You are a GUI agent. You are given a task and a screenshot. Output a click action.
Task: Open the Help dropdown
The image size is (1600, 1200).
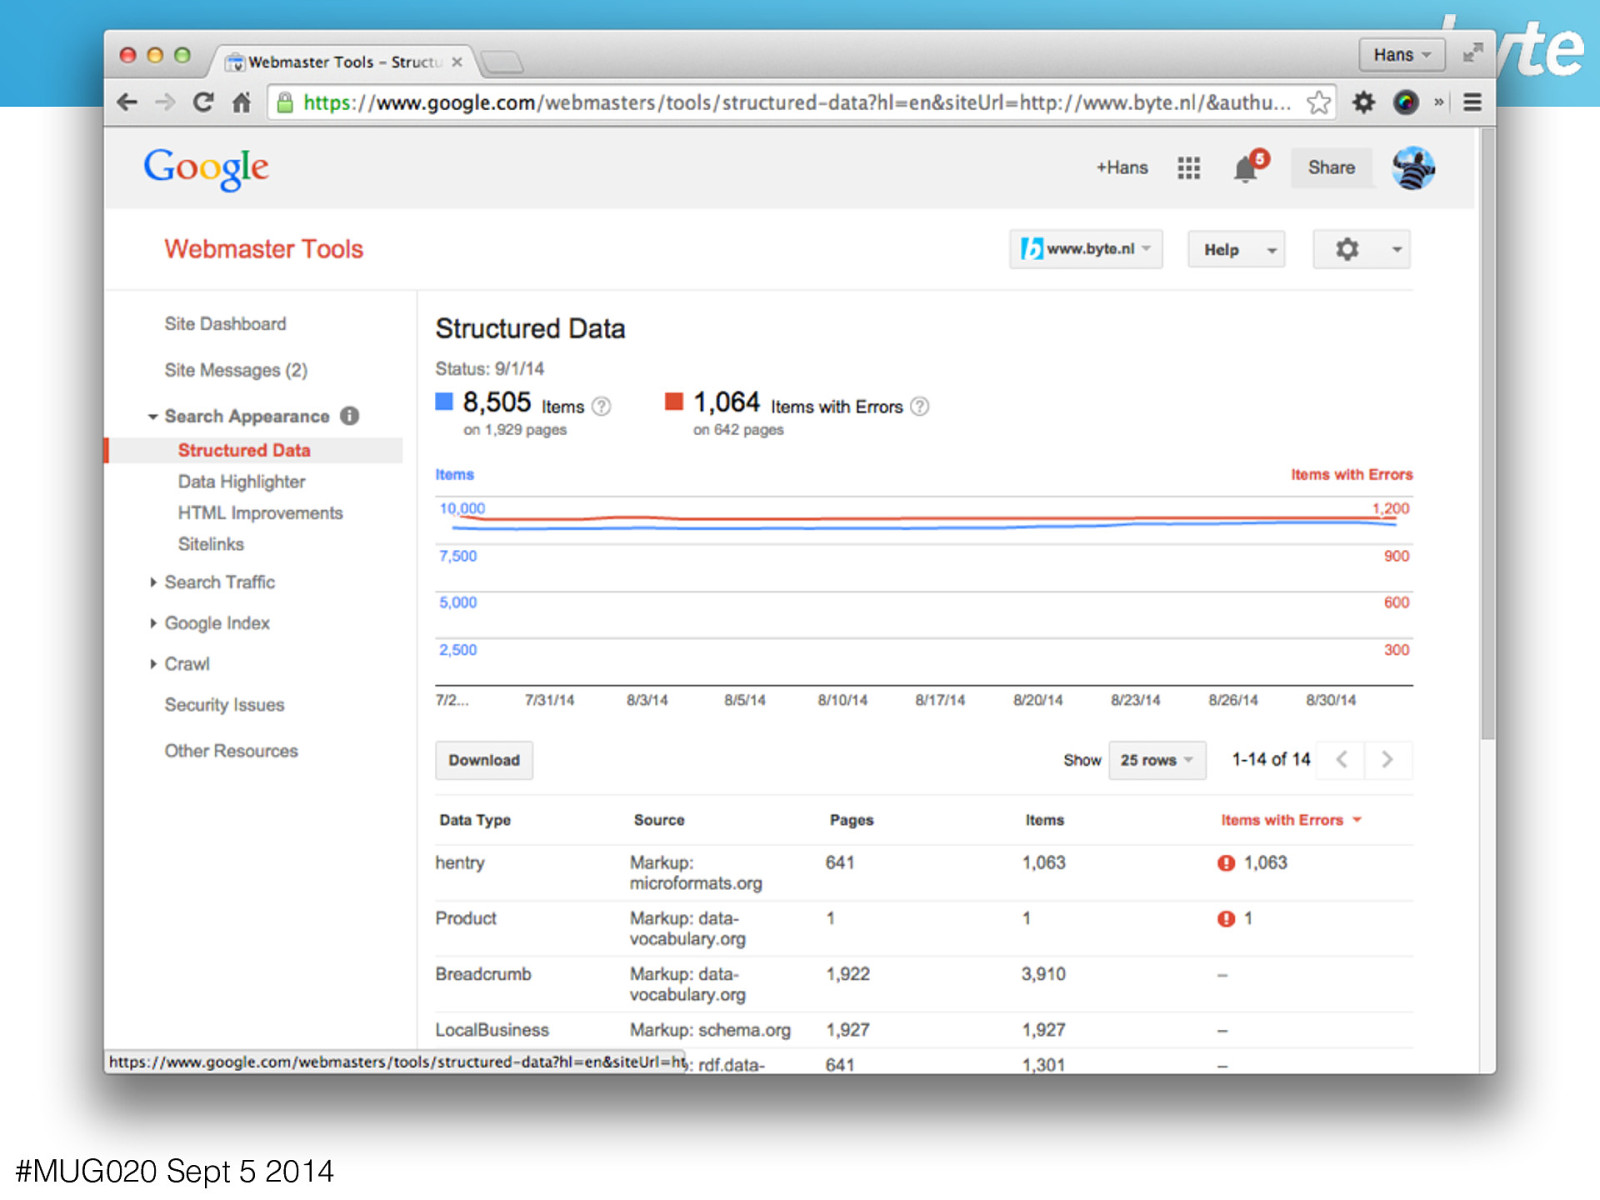1237,249
